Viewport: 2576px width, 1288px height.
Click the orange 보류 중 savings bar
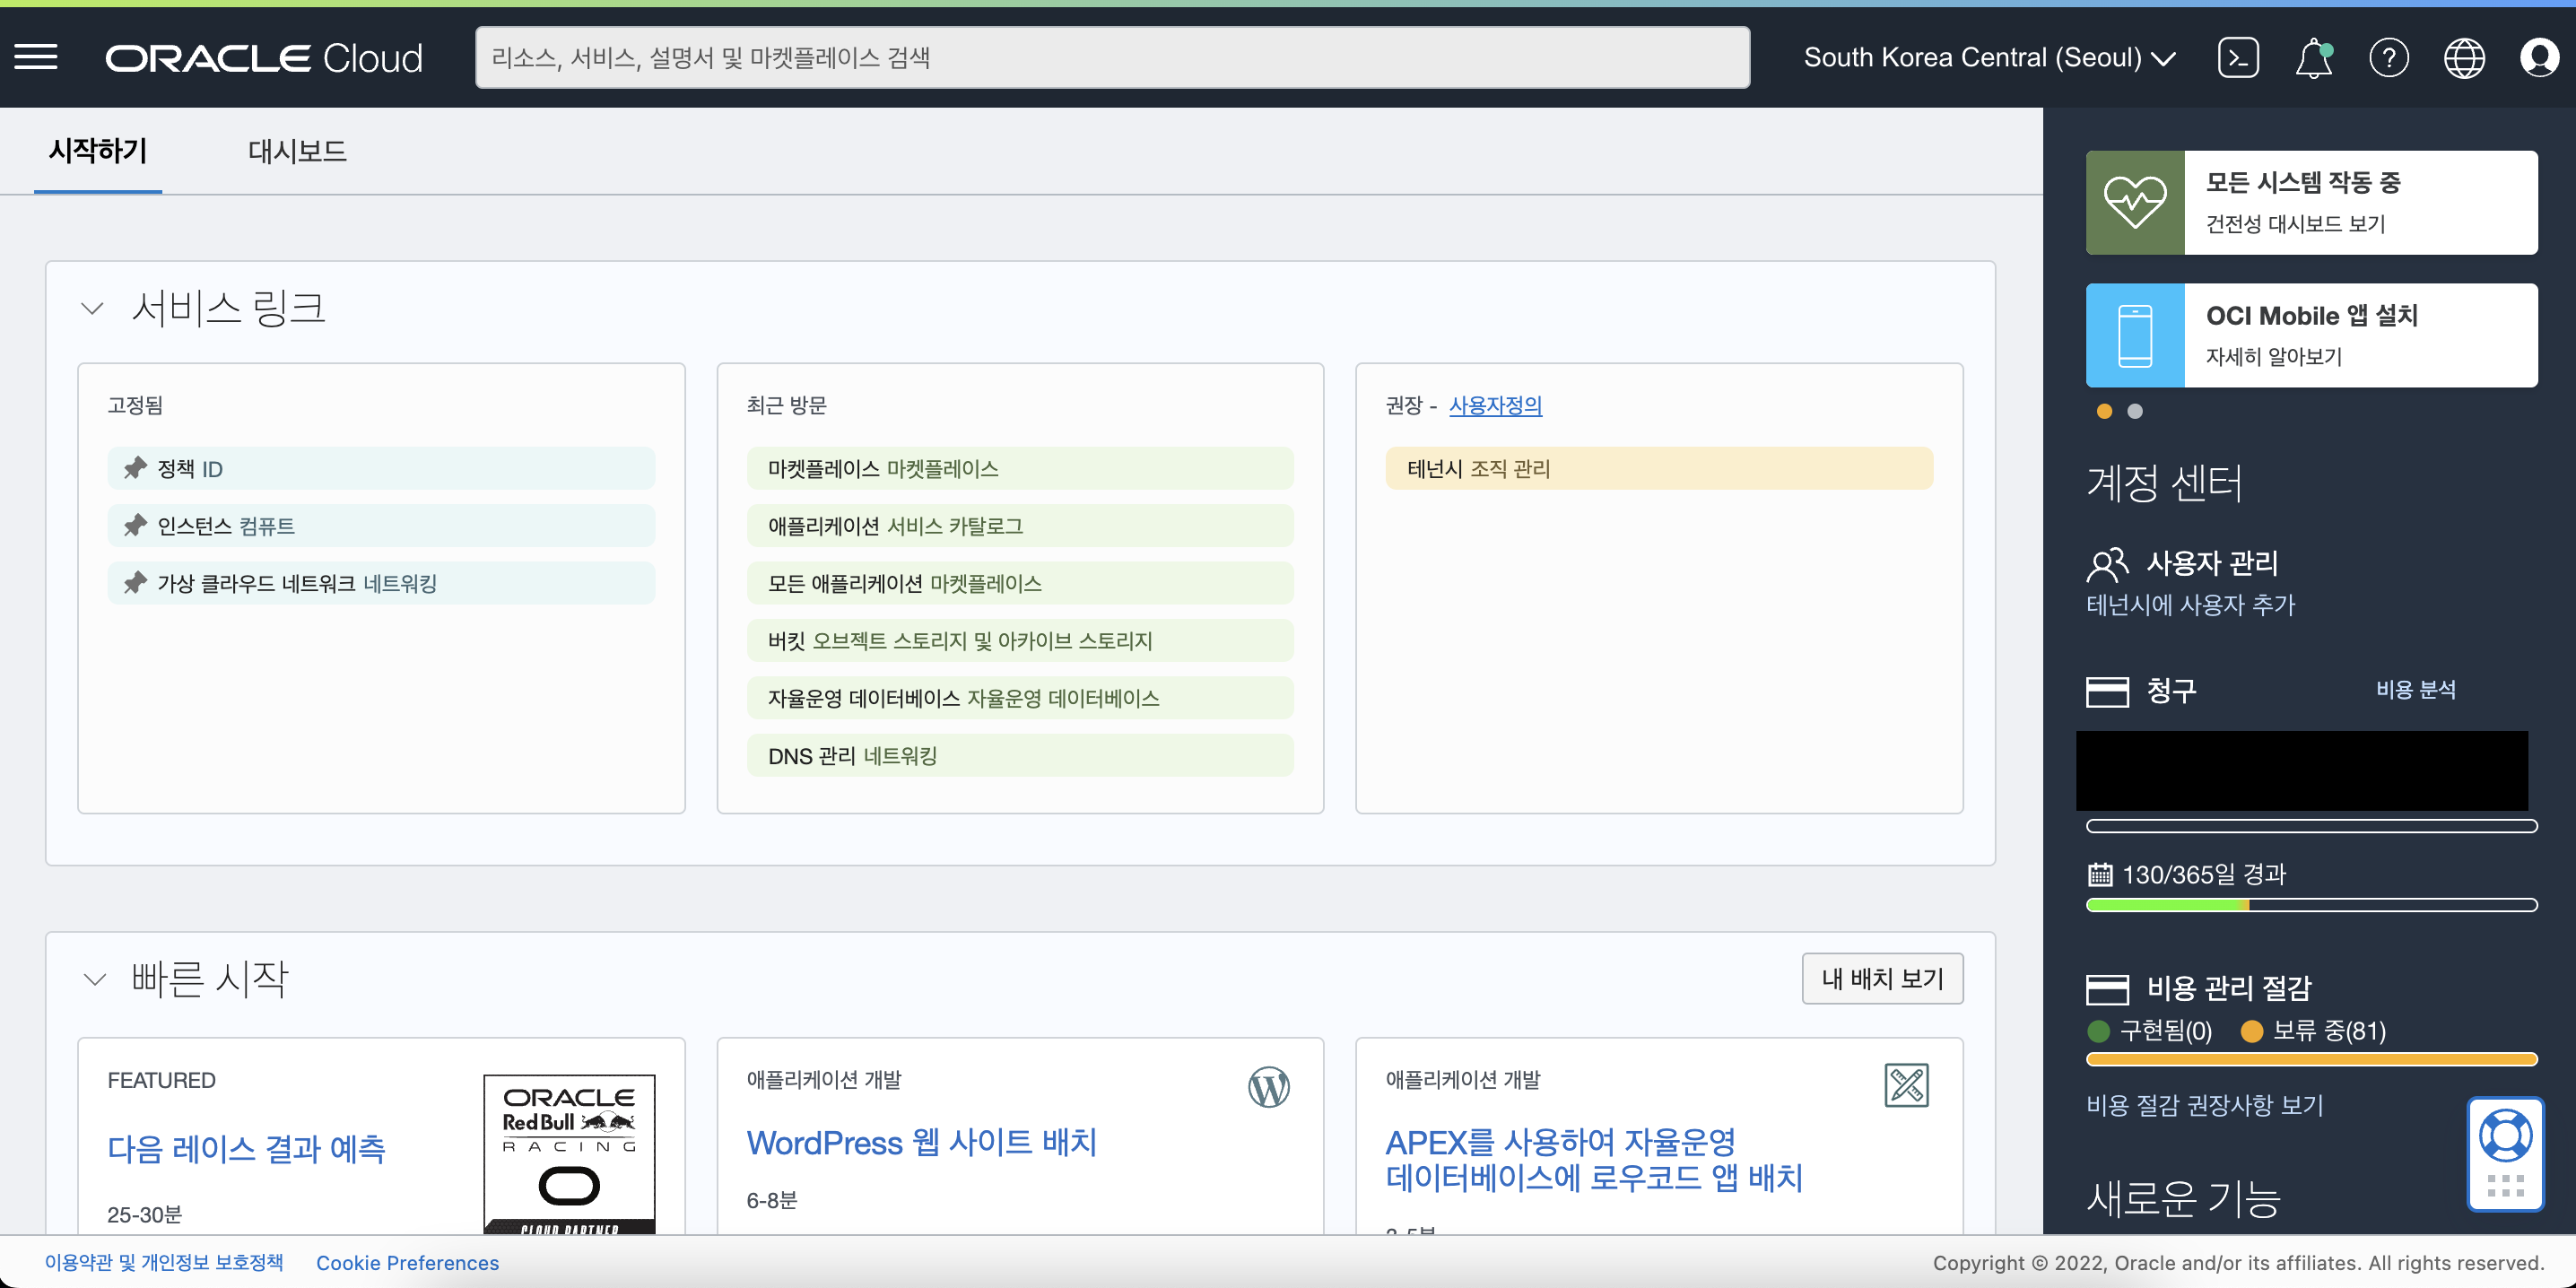[2311, 1059]
